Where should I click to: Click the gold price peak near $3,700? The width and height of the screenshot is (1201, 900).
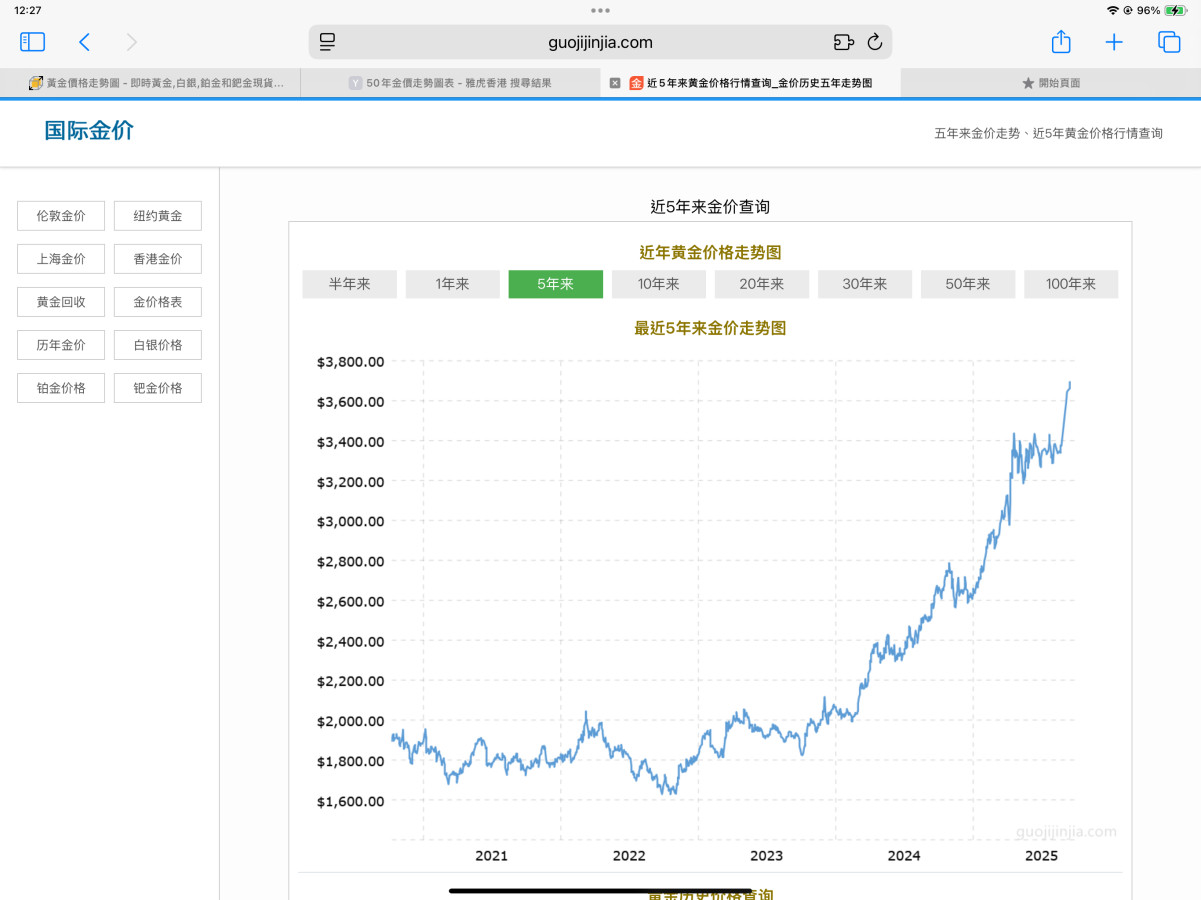pos(1069,383)
